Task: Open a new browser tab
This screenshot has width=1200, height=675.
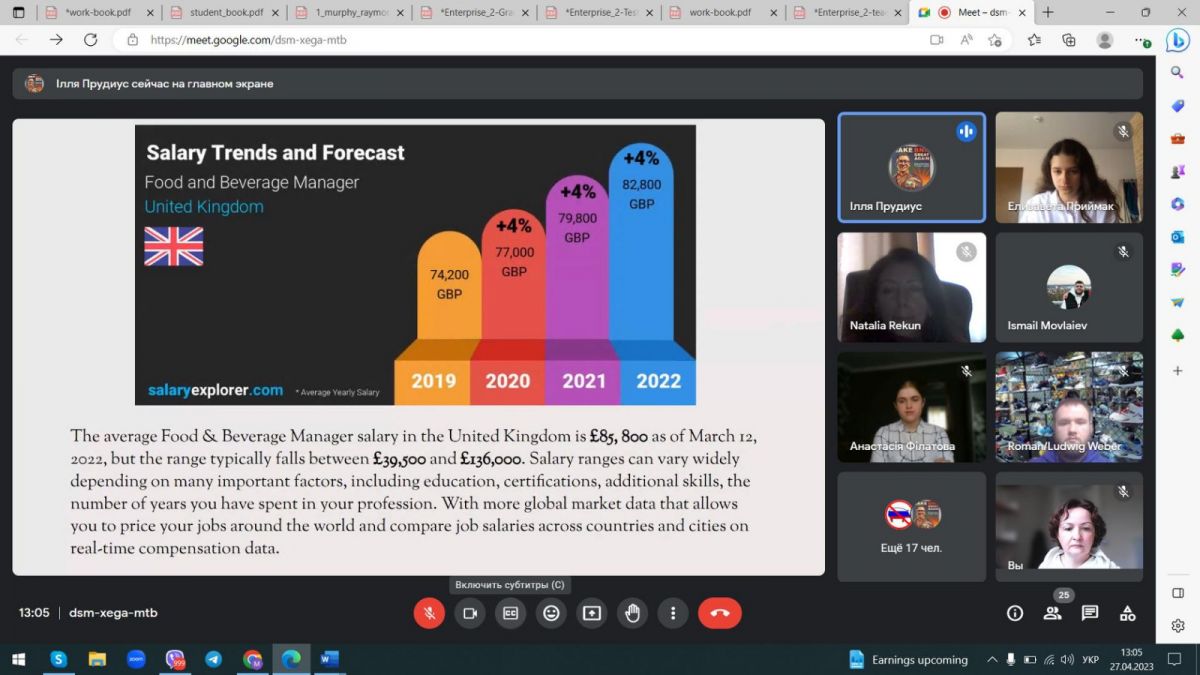Action: [x=1048, y=13]
